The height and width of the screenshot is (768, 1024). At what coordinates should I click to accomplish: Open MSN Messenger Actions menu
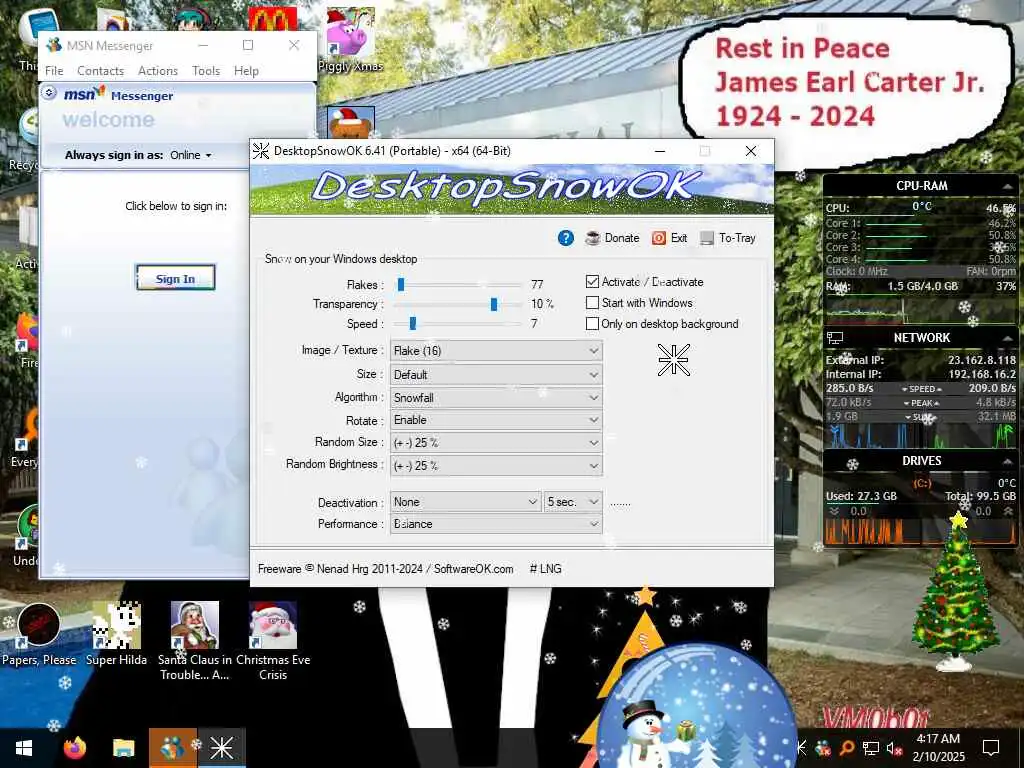click(x=158, y=71)
